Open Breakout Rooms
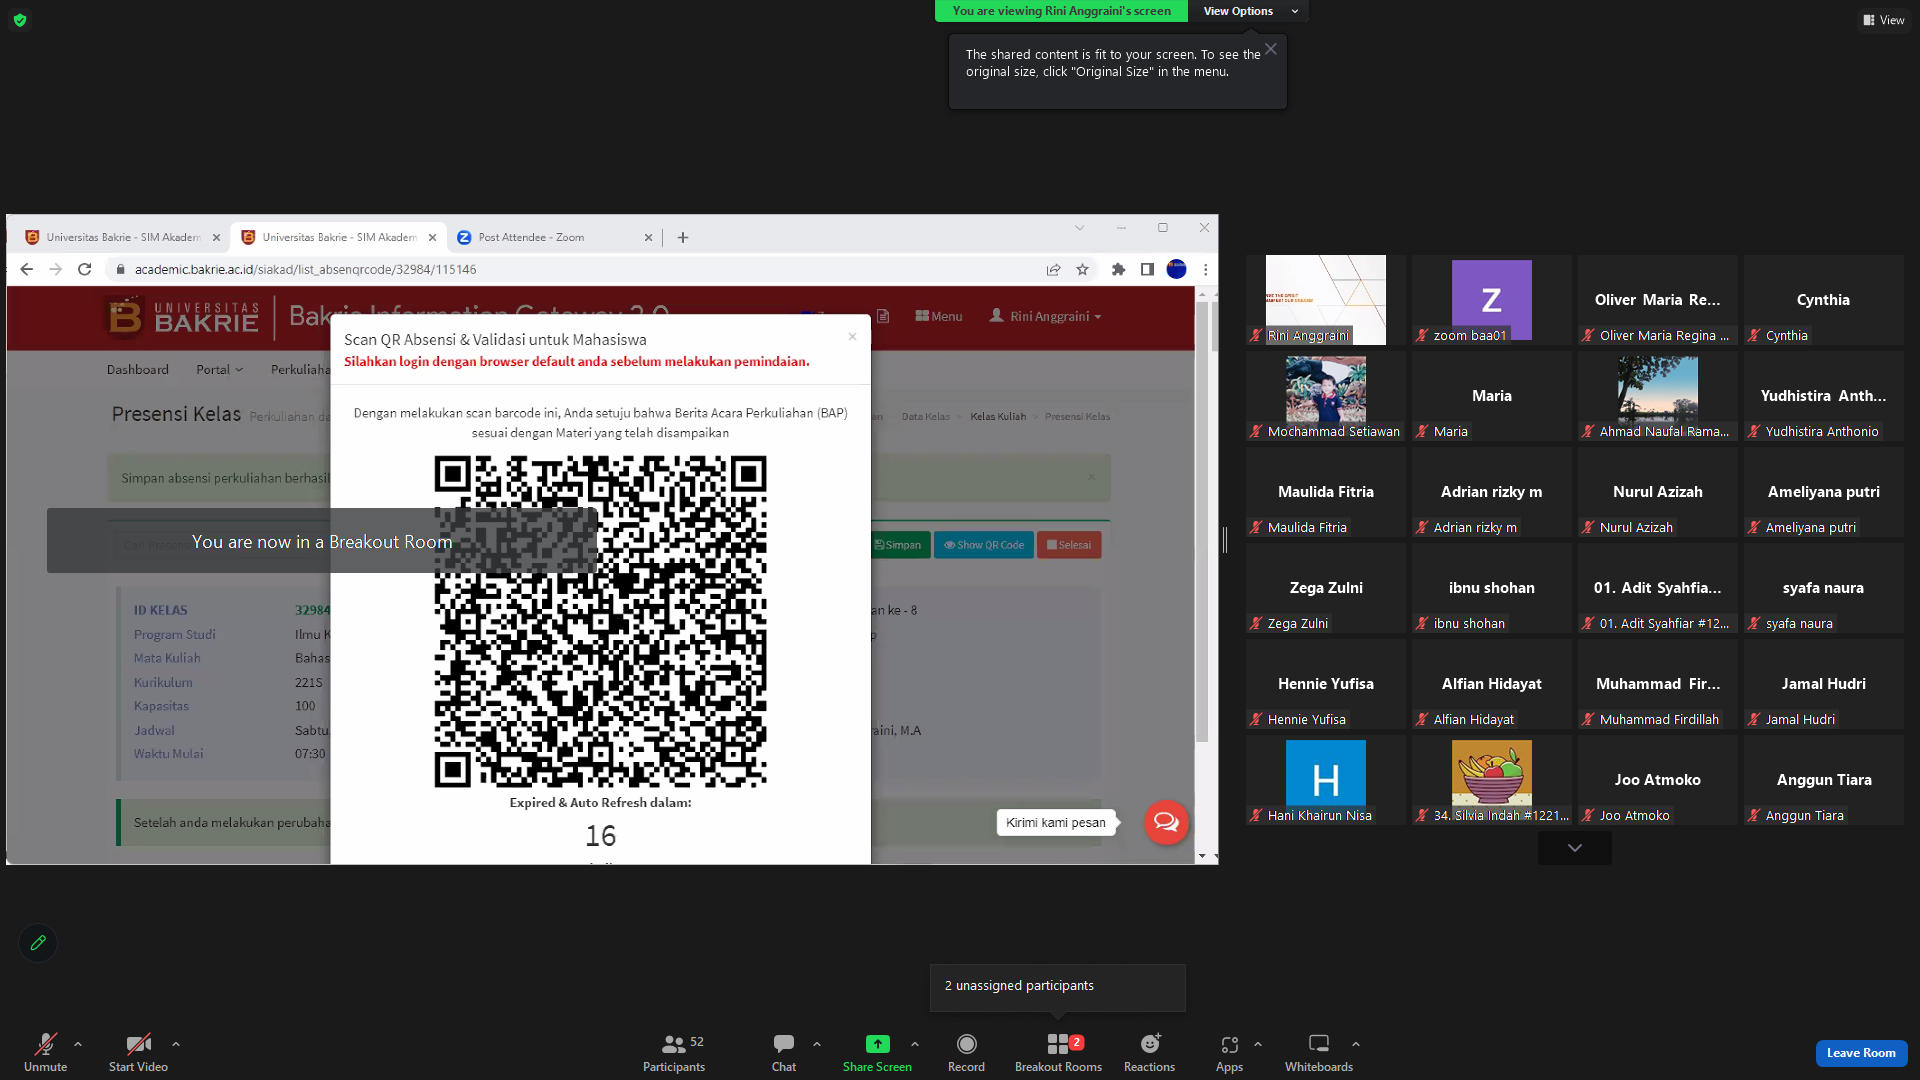The height and width of the screenshot is (1080, 1920). click(x=1058, y=1052)
